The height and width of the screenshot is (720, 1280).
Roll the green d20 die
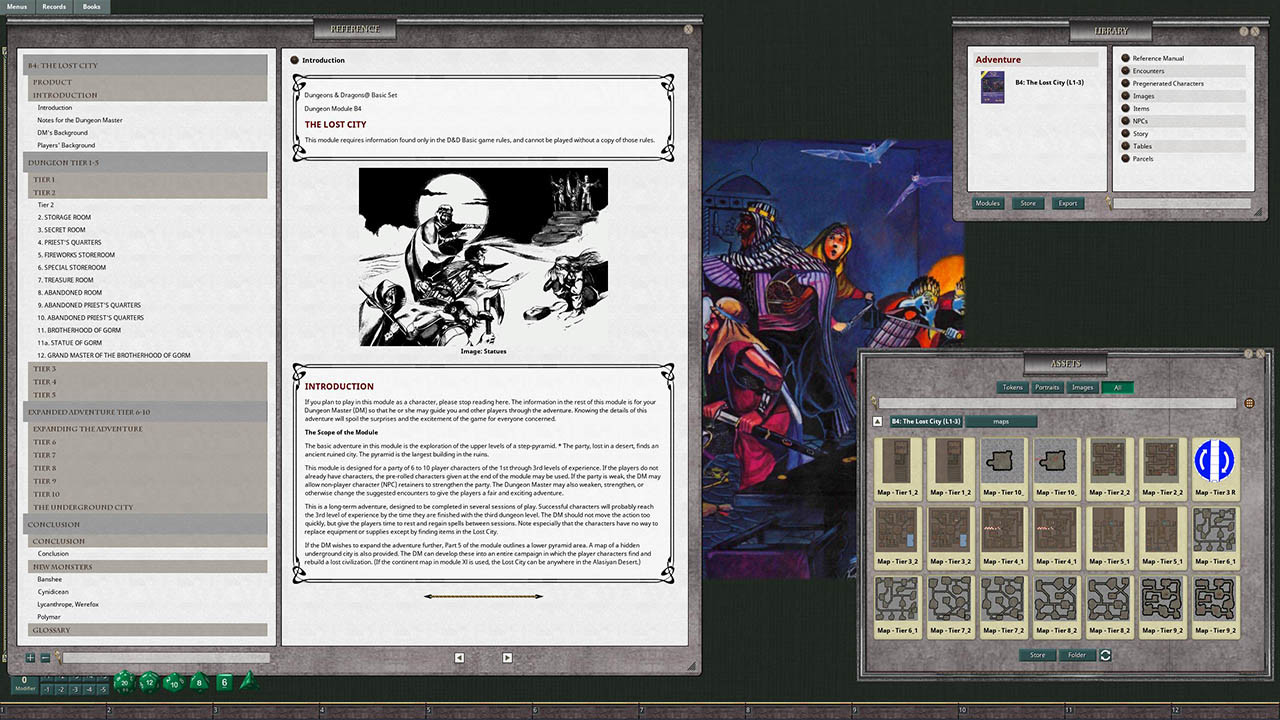click(124, 682)
